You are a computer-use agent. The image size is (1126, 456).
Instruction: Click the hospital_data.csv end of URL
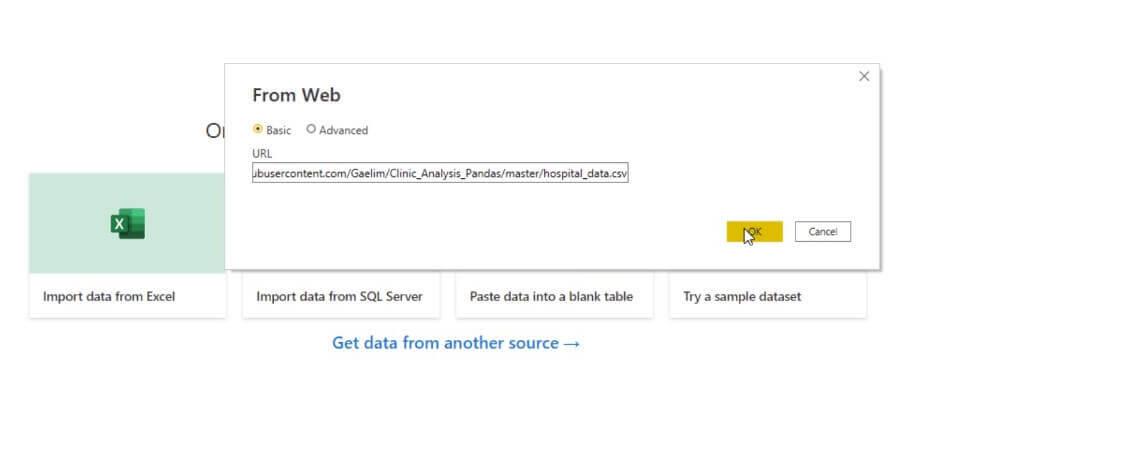(x=591, y=173)
